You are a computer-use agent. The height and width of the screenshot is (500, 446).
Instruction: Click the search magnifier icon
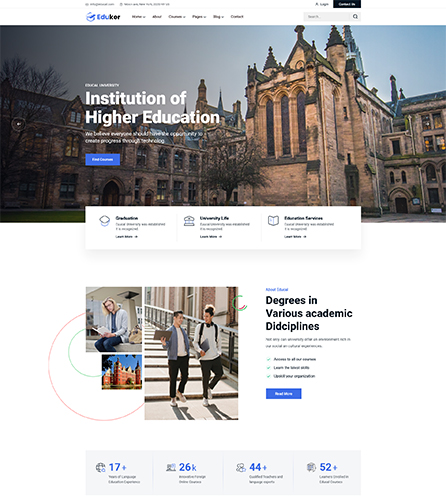pyautogui.click(x=355, y=16)
